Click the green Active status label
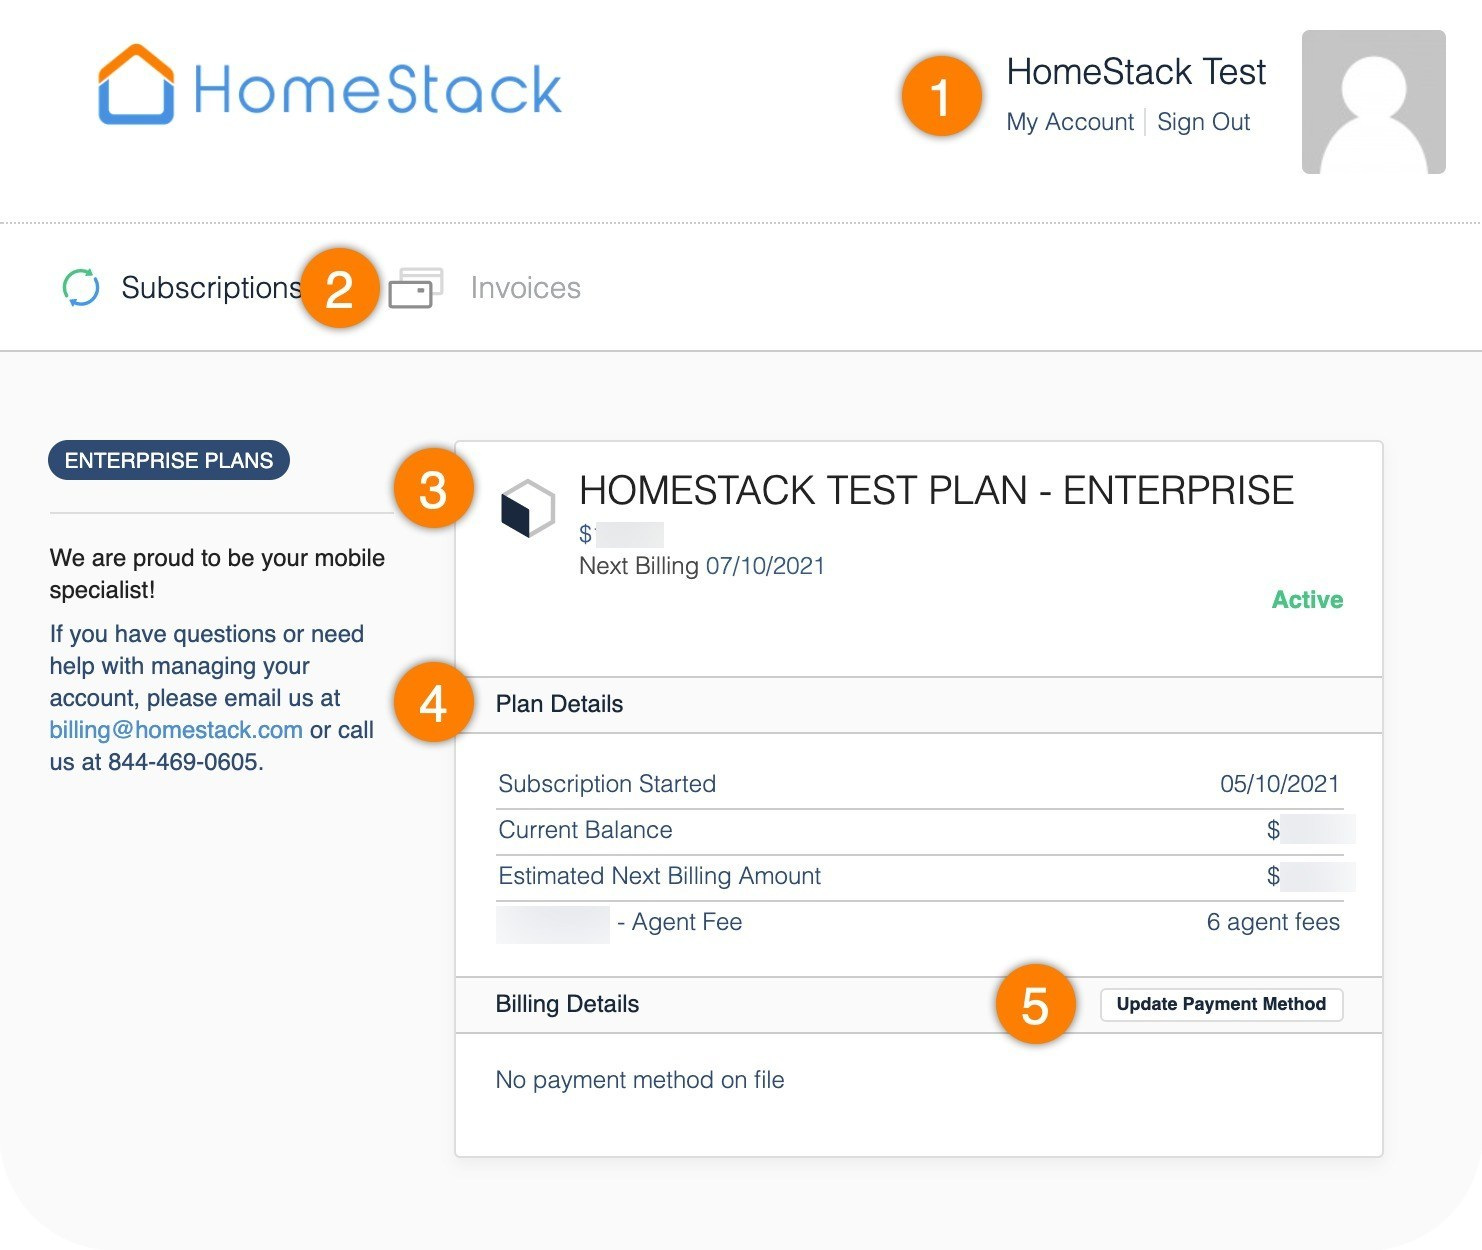1482x1250 pixels. point(1306,600)
